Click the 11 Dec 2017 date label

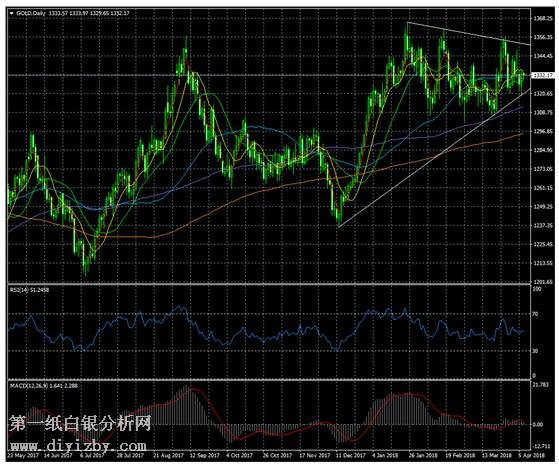click(x=351, y=455)
